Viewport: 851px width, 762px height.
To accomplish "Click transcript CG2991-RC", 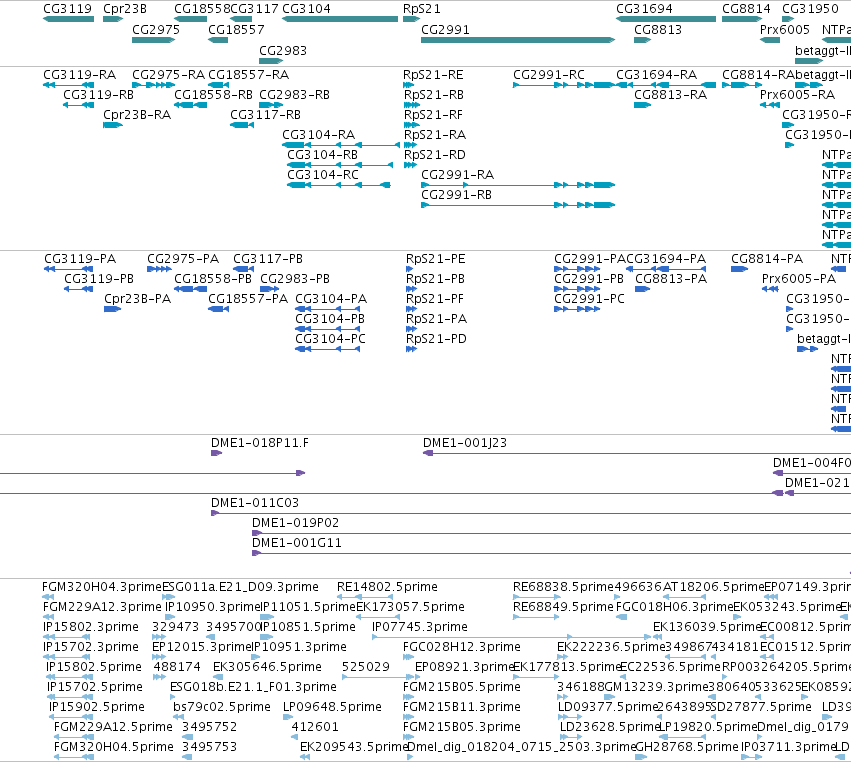I will point(564,85).
